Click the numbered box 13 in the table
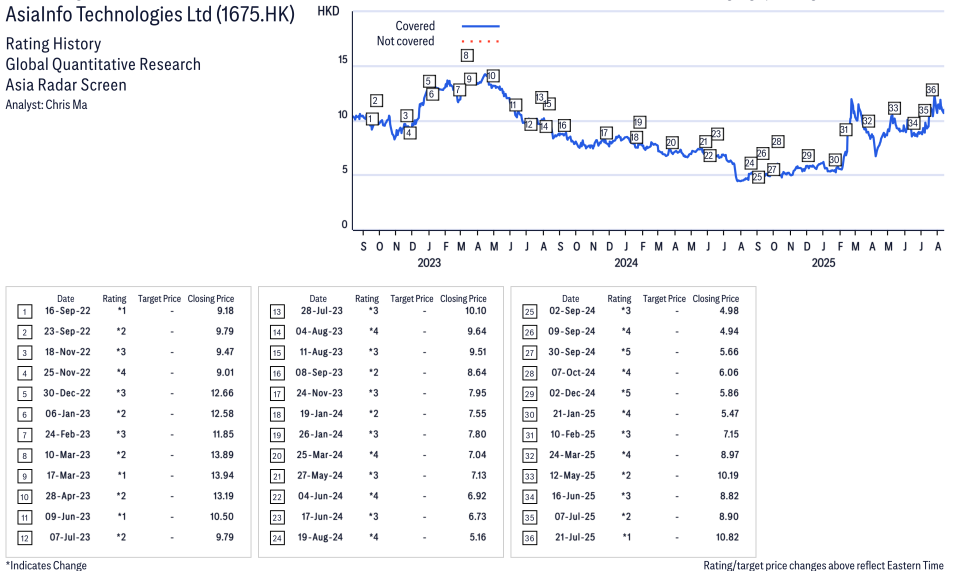This screenshot has width=955, height=571. point(277,312)
